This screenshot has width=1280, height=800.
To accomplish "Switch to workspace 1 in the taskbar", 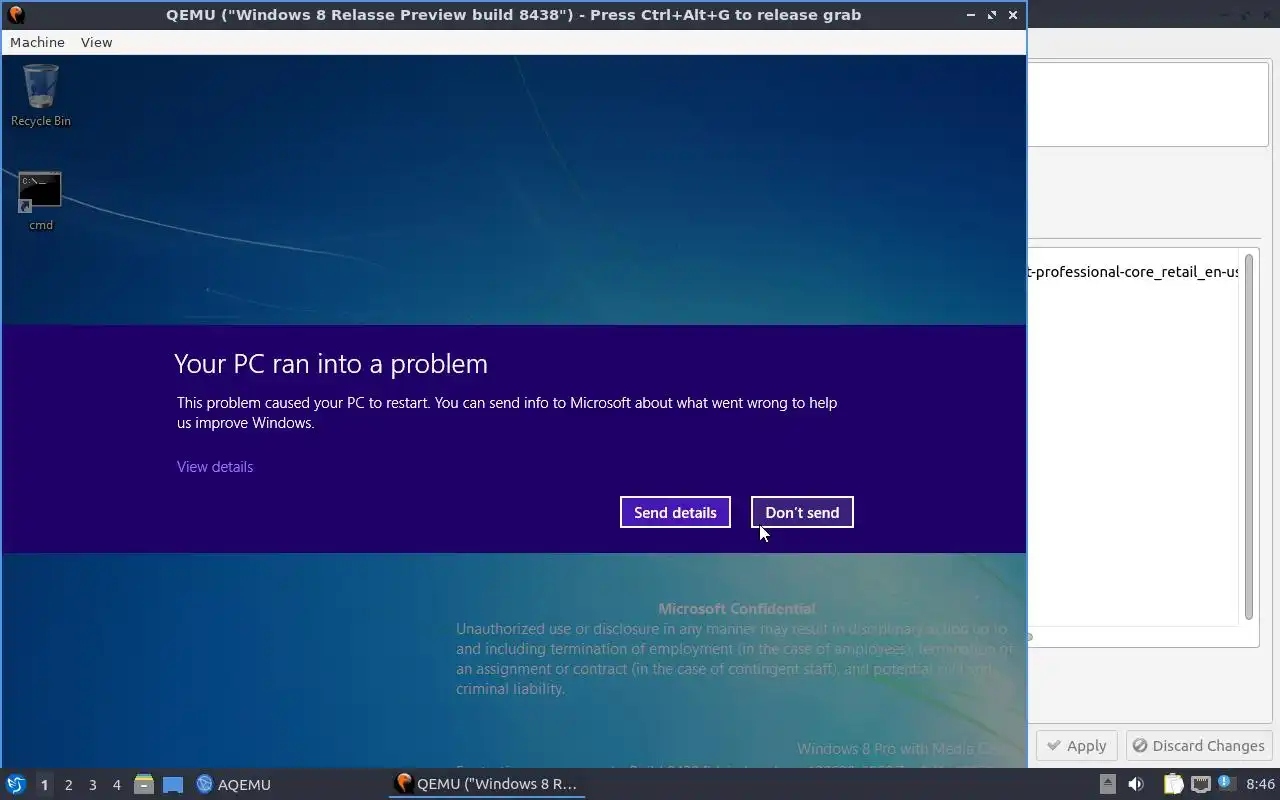I will coord(44,785).
